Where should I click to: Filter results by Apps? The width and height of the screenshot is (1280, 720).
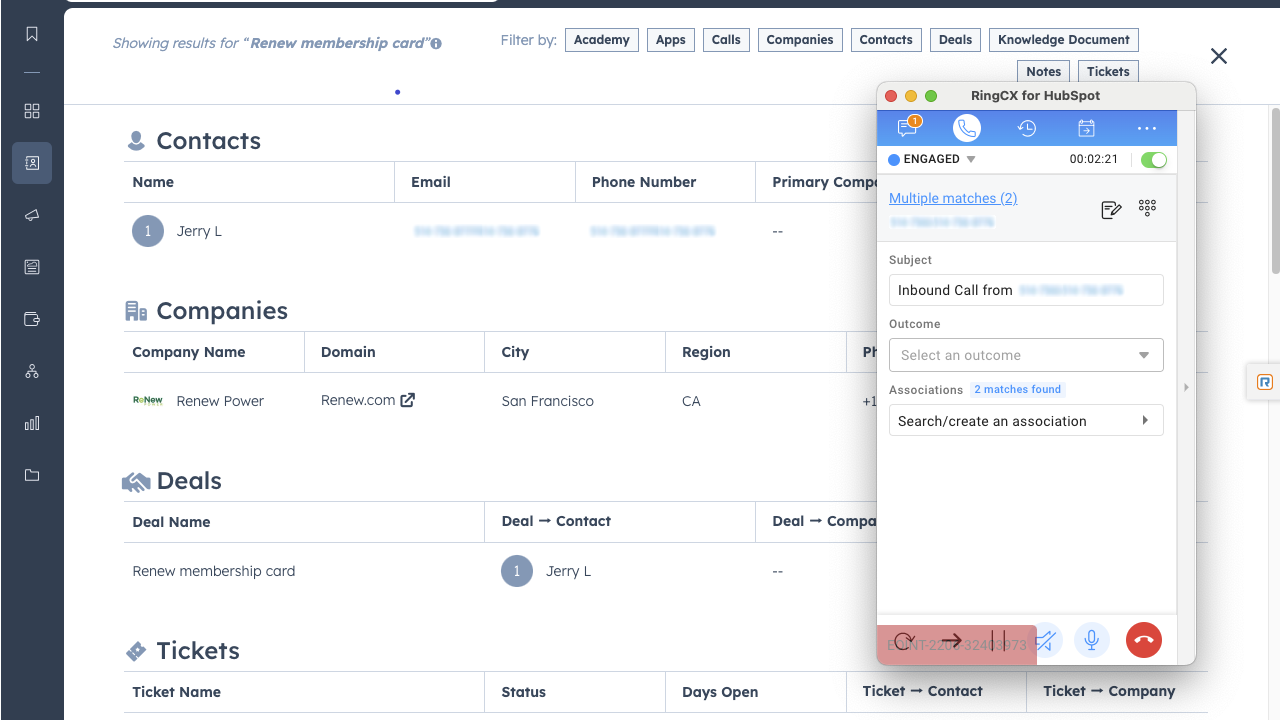(671, 40)
